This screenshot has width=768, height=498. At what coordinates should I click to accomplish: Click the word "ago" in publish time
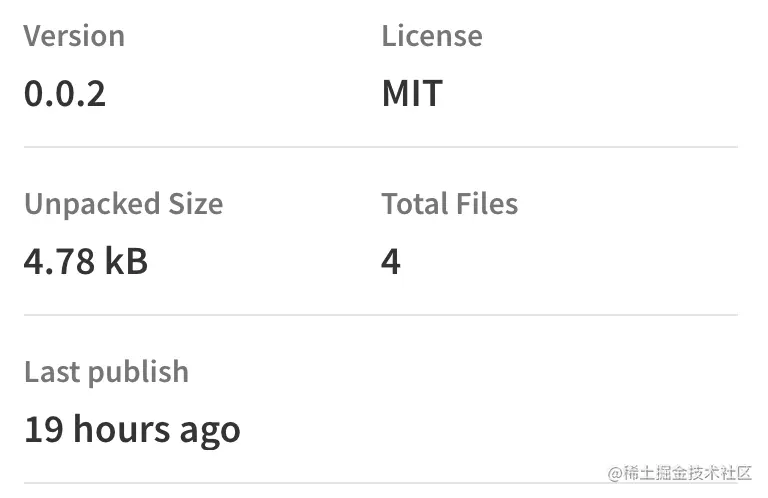[x=210, y=432]
